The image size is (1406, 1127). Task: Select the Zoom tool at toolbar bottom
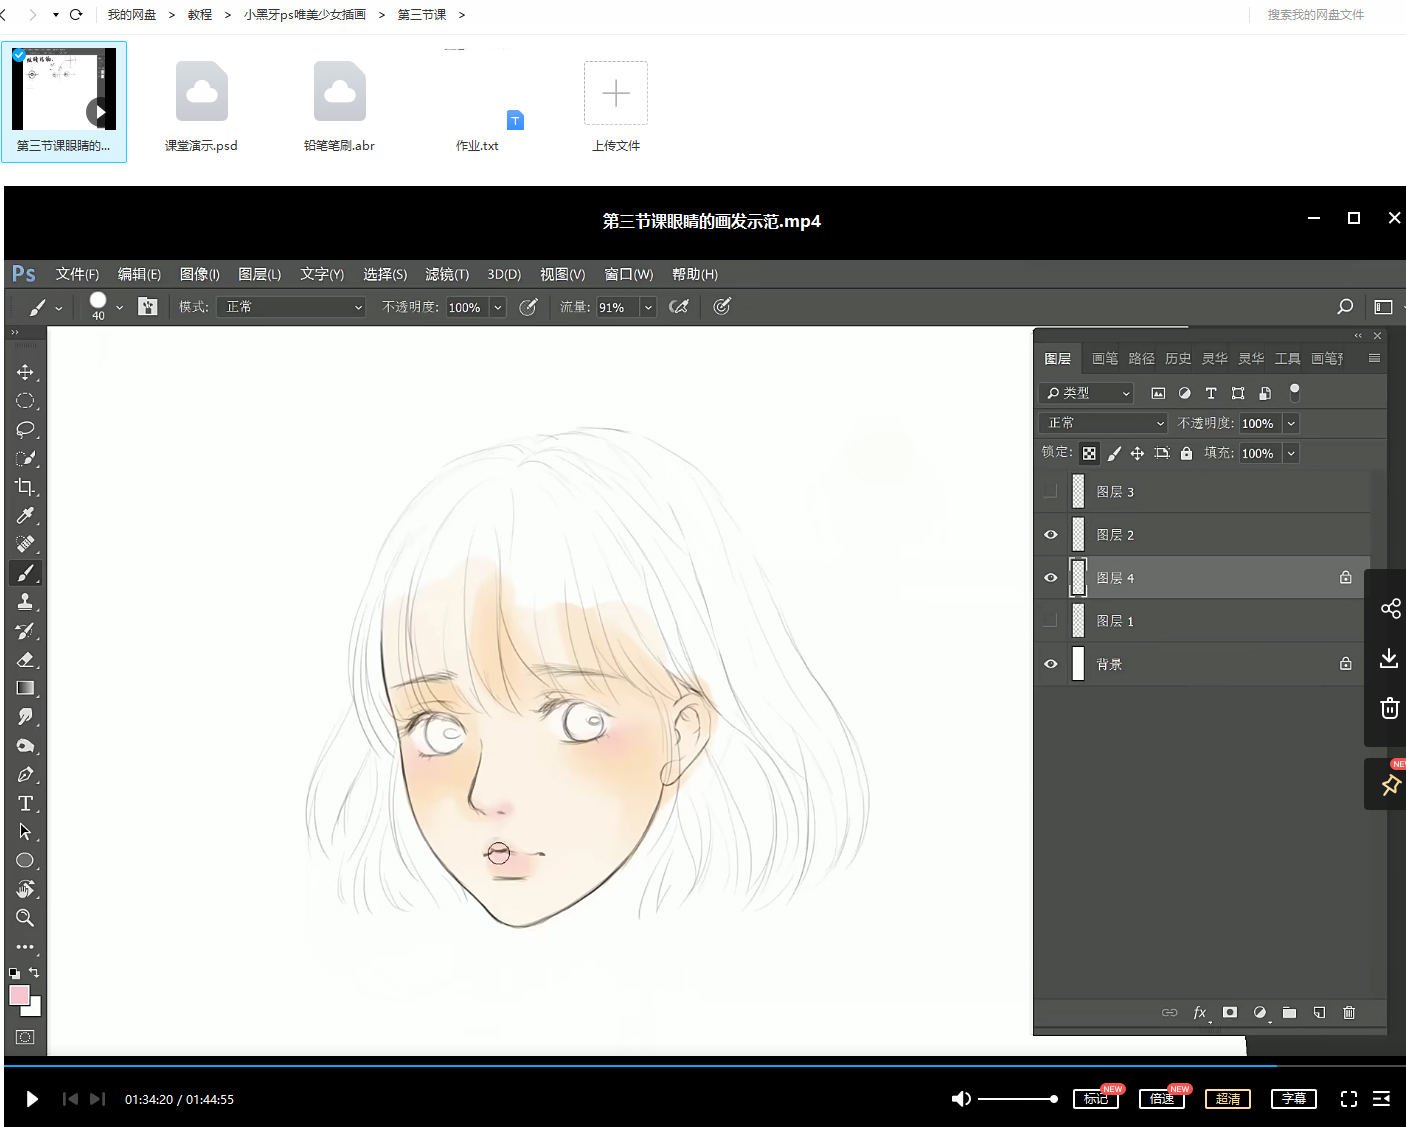click(x=26, y=918)
